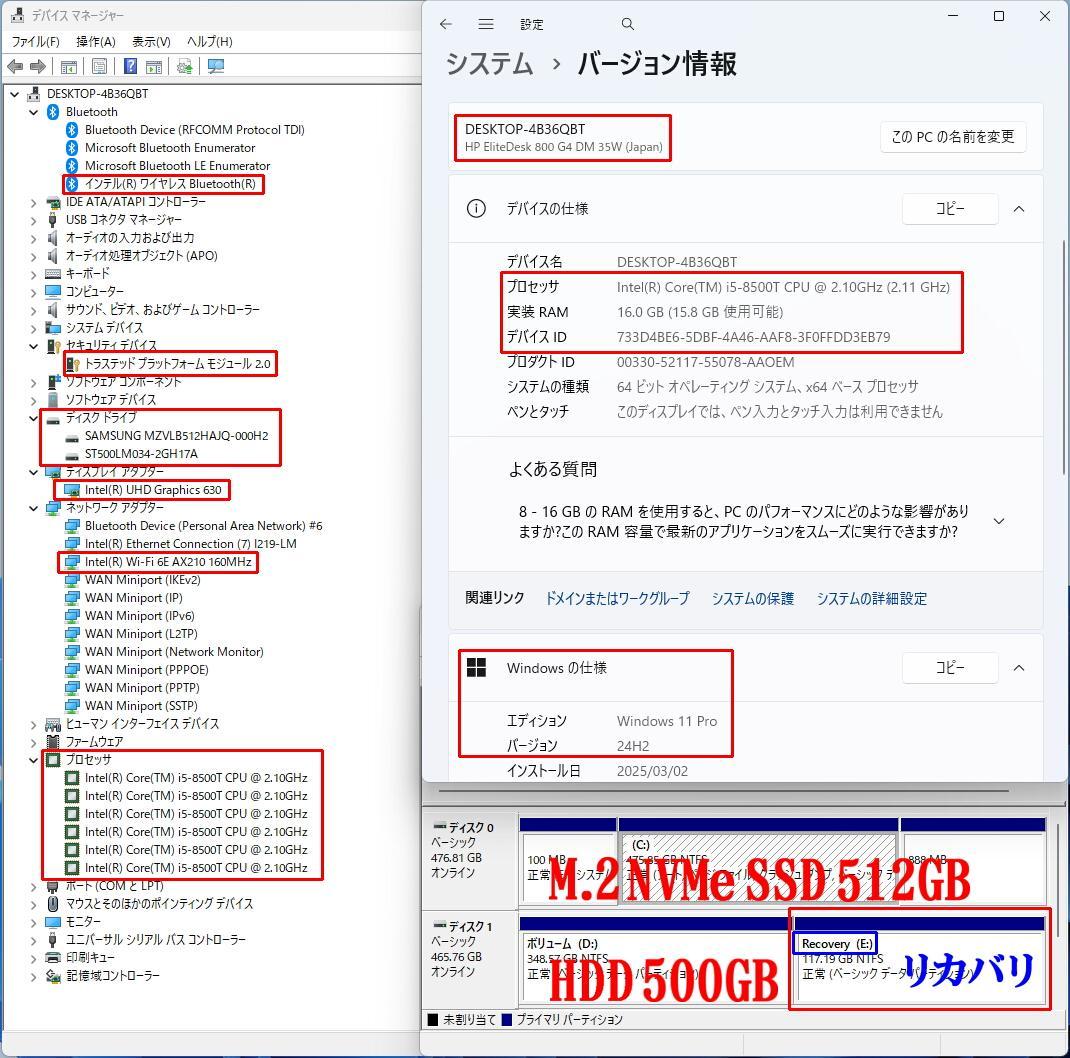
Task: Click the Properties toolbar icon in Device Manager
Action: (x=99, y=66)
